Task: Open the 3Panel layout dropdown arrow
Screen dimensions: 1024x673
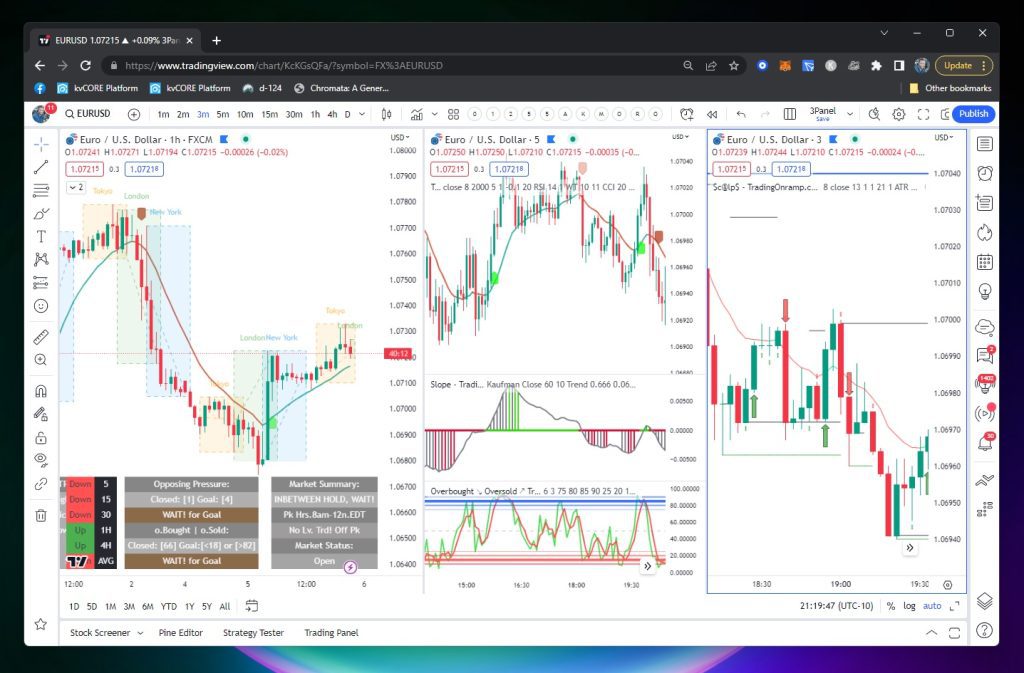Action: tap(852, 114)
